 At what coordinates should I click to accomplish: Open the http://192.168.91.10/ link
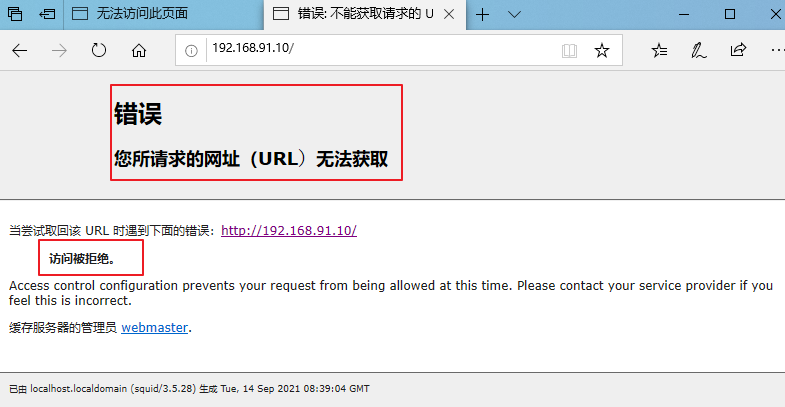pyautogui.click(x=289, y=230)
